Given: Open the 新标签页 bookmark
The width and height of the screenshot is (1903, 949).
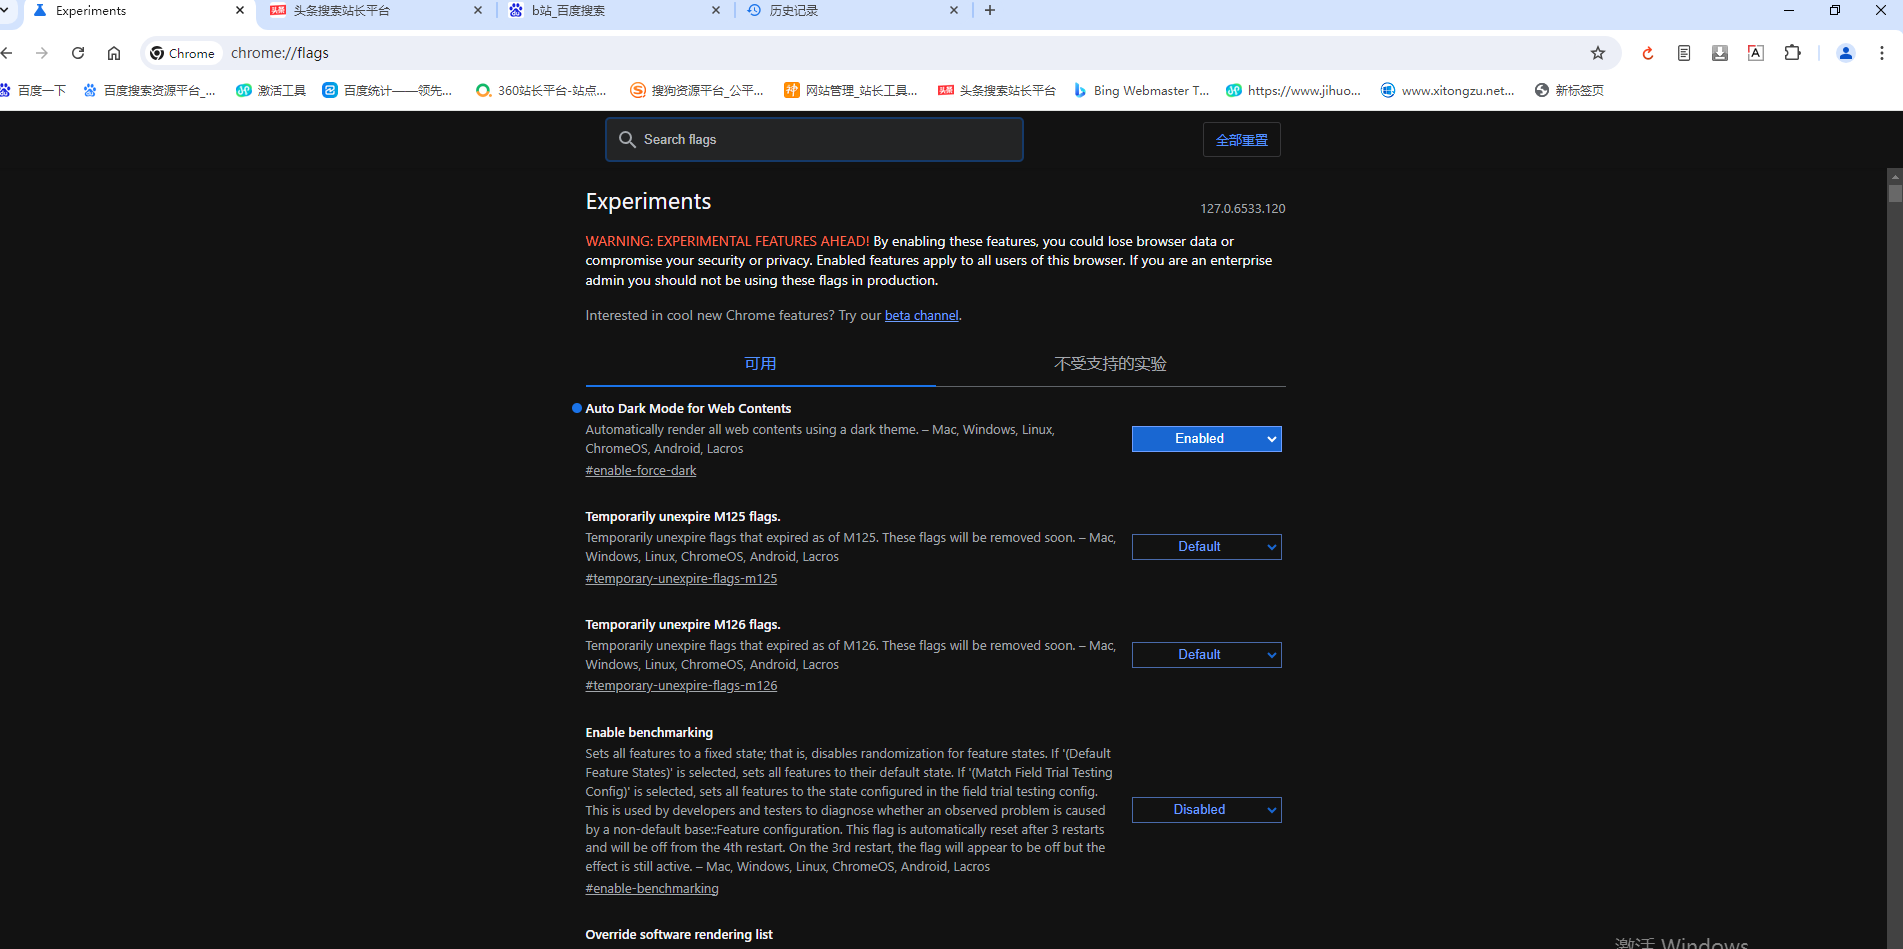Looking at the screenshot, I should [x=1569, y=90].
